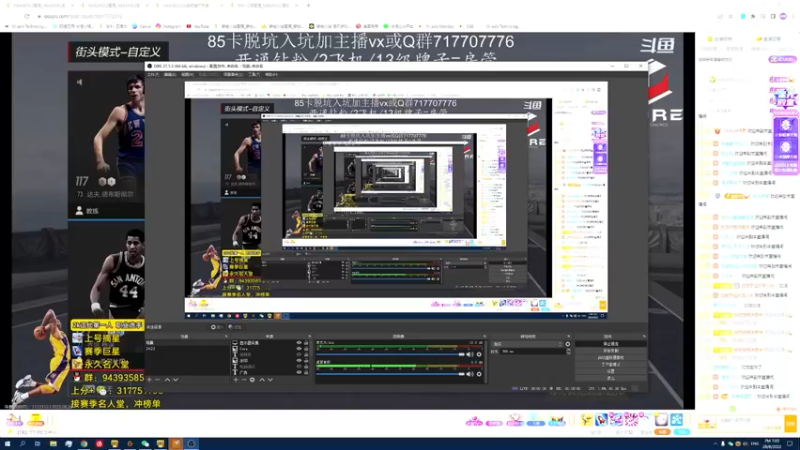This screenshot has height=450, width=800.
Task: Click the transition duration input field
Action: 532,352
